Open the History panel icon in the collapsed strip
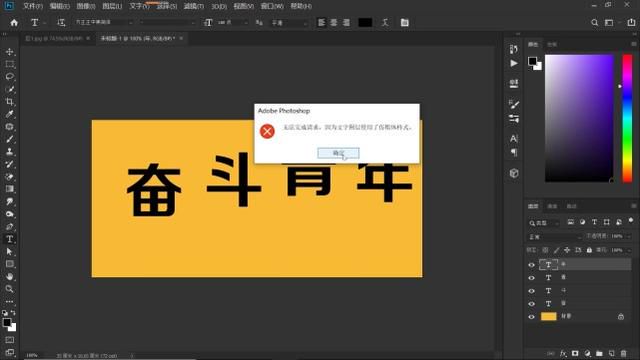 coord(514,49)
